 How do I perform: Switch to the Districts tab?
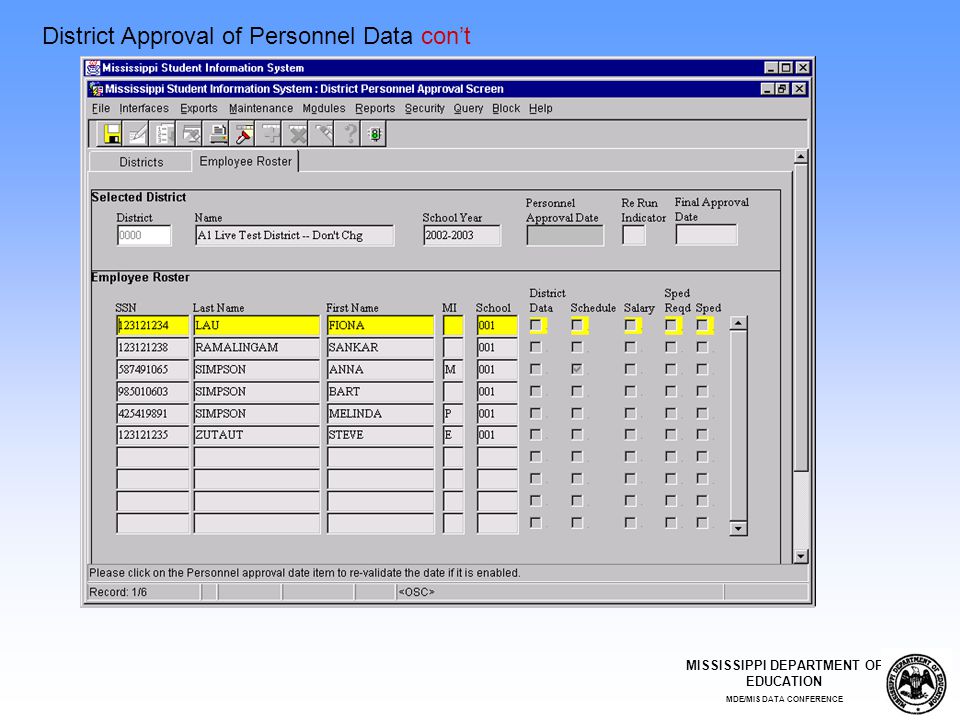141,162
